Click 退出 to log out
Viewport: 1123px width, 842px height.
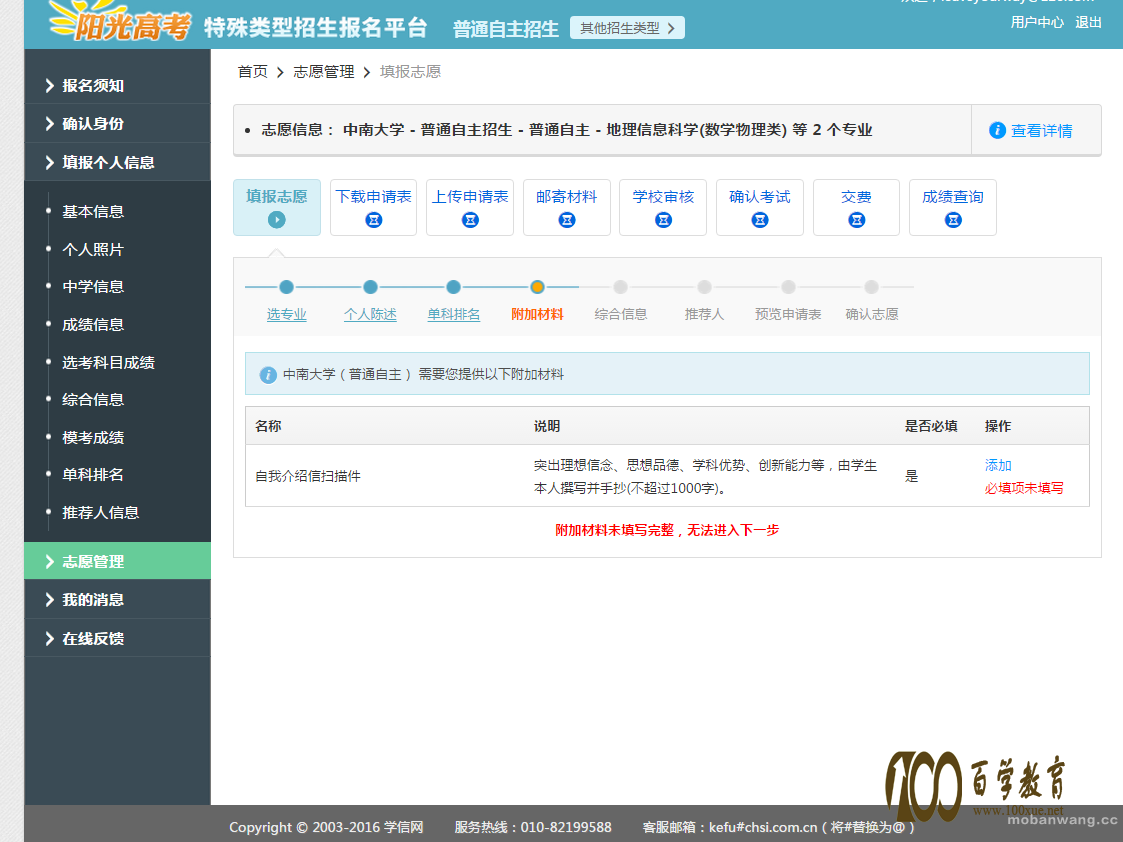1088,22
